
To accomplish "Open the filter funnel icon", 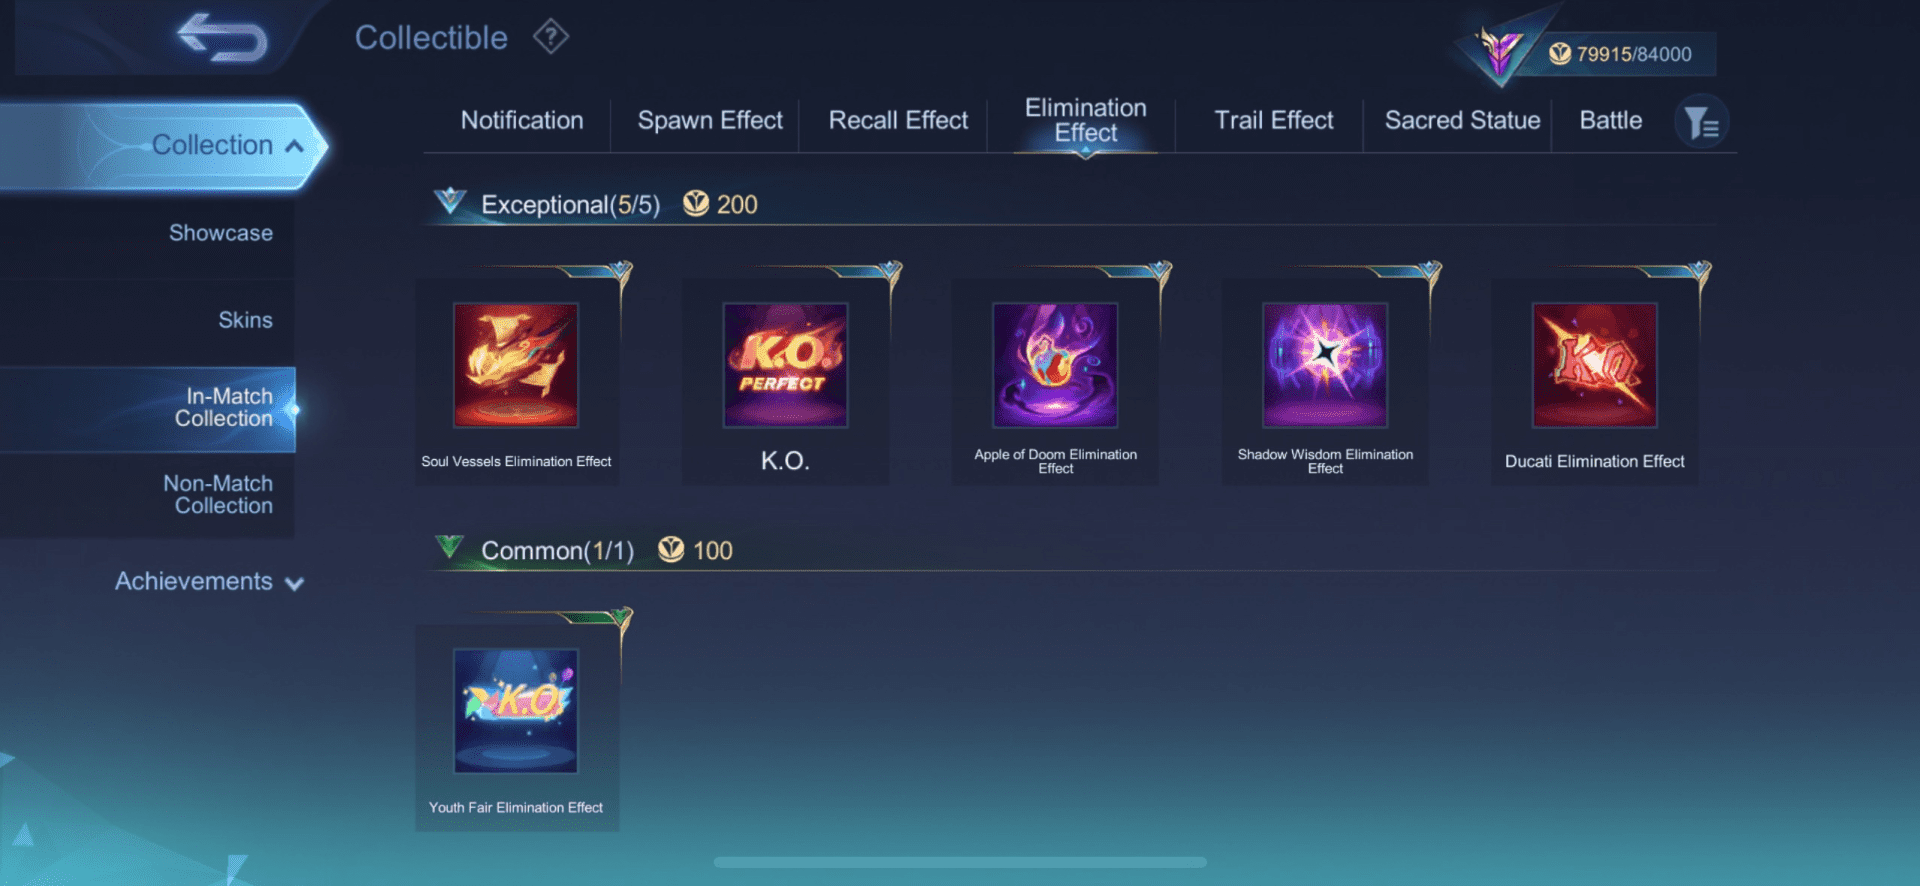I will 1701,122.
